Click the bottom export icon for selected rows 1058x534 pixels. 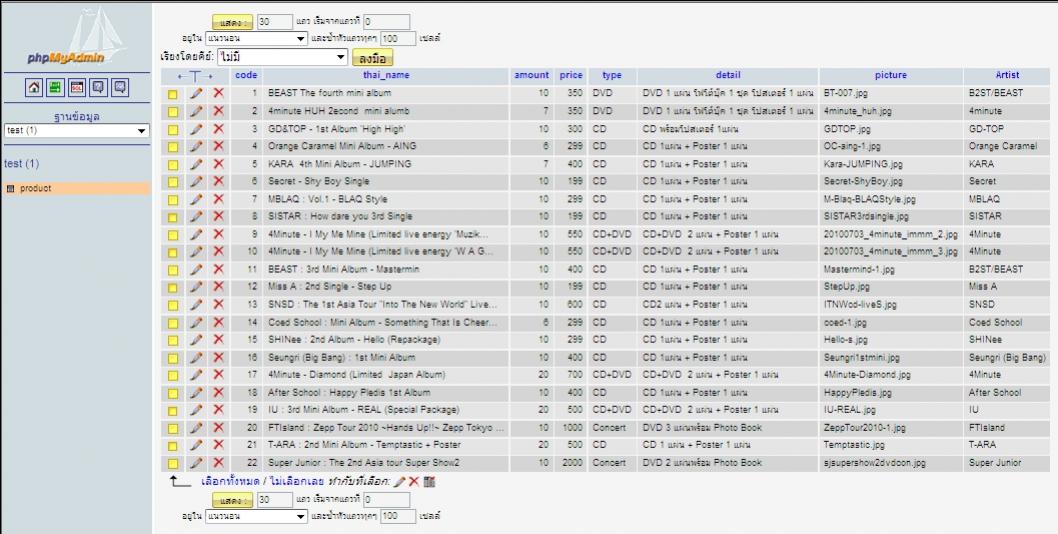(x=429, y=482)
